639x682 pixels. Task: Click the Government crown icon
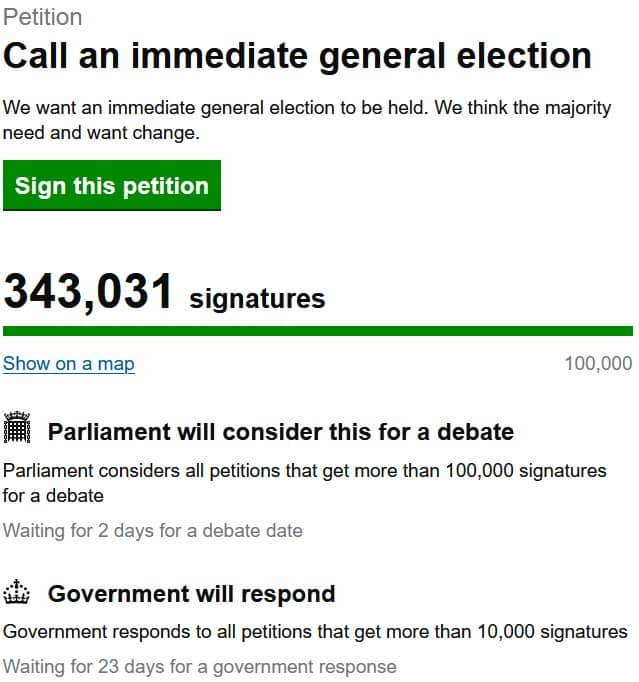point(19,593)
